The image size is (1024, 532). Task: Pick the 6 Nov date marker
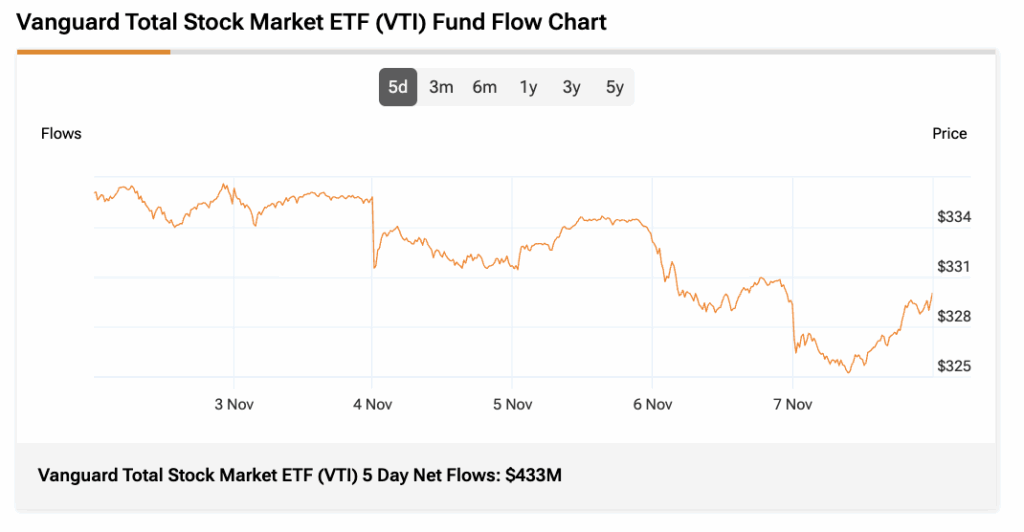click(x=652, y=404)
